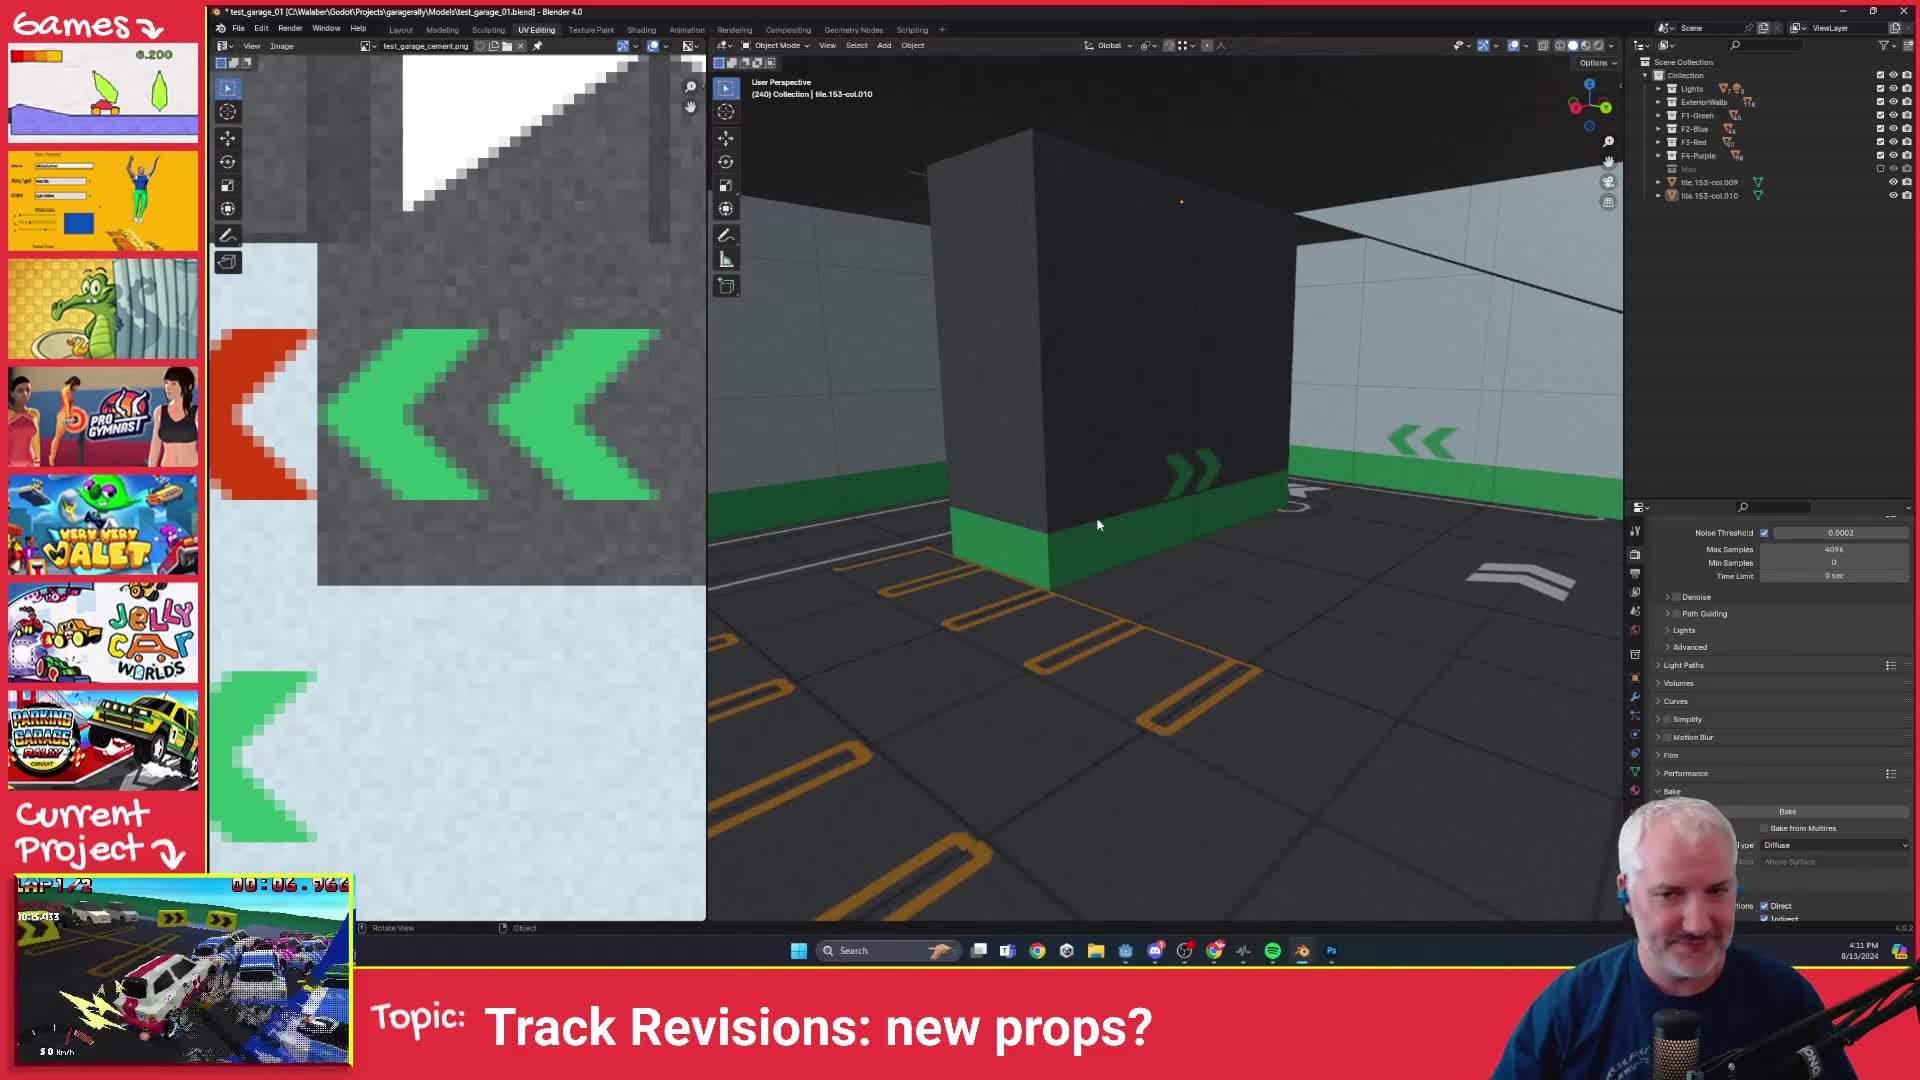
Task: Hide the Lights collection in viewport
Action: tap(1893, 89)
